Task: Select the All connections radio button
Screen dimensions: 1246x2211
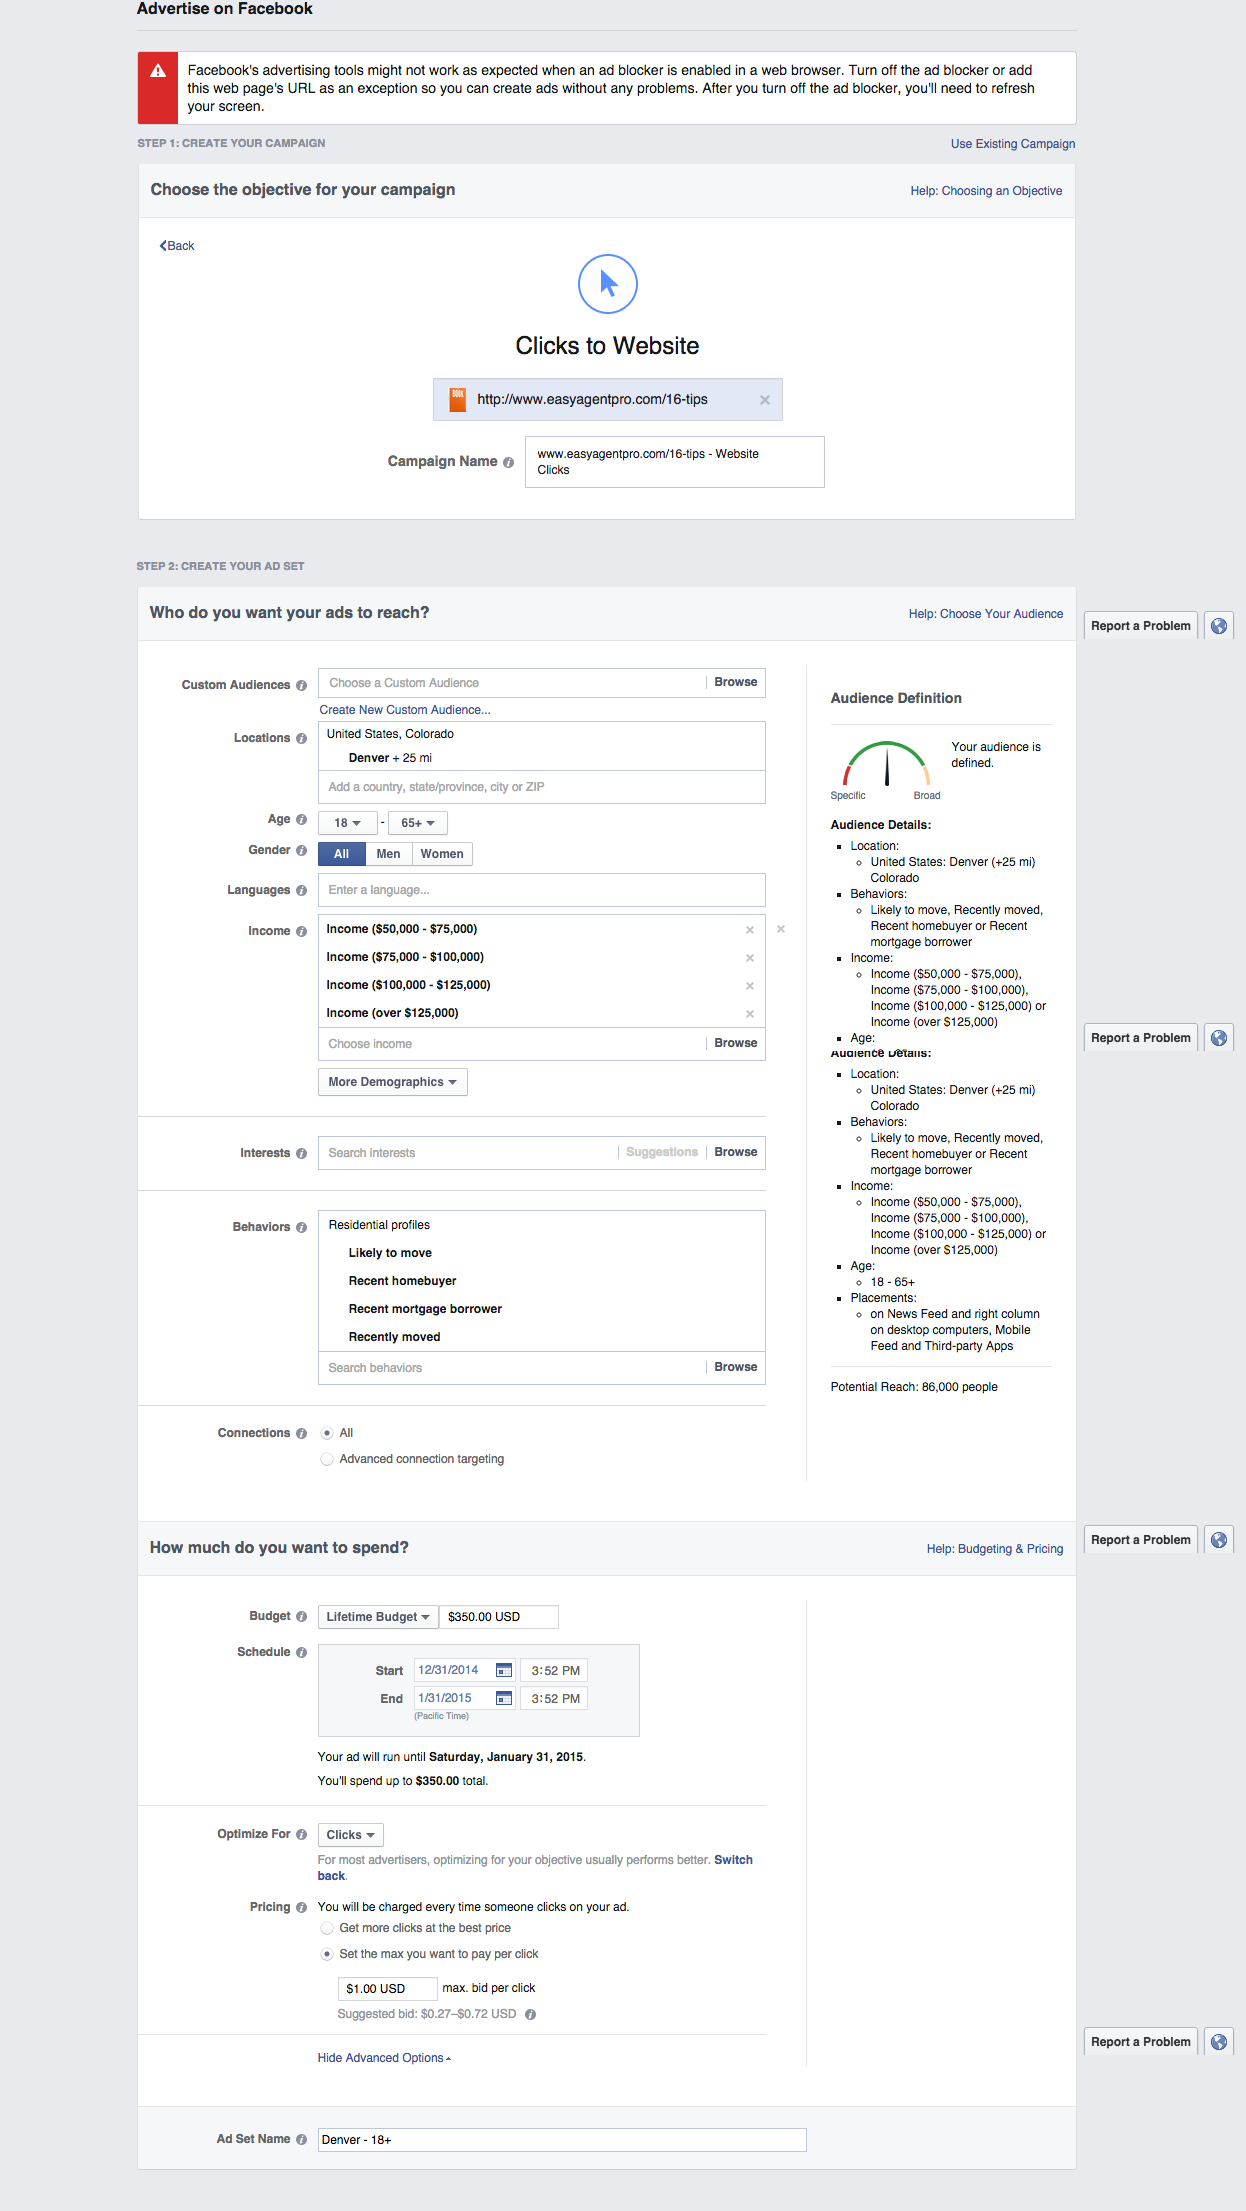Action: pos(327,1433)
